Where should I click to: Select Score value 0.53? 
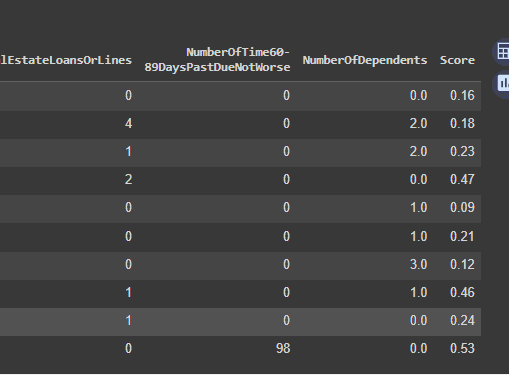[x=462, y=349]
